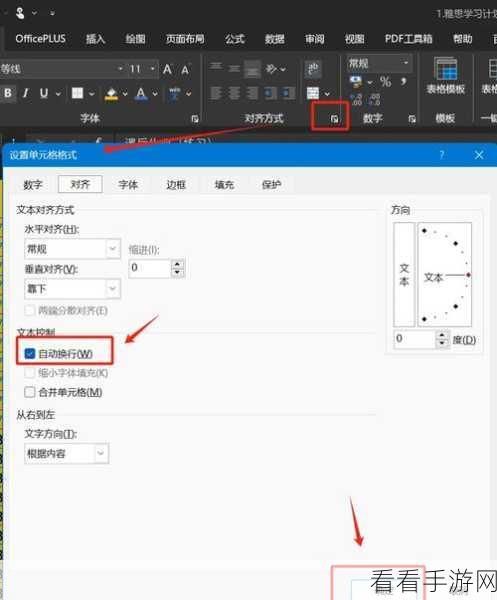Click the vertical 文本 orientation box
This screenshot has width=497, height=600.
404,274
